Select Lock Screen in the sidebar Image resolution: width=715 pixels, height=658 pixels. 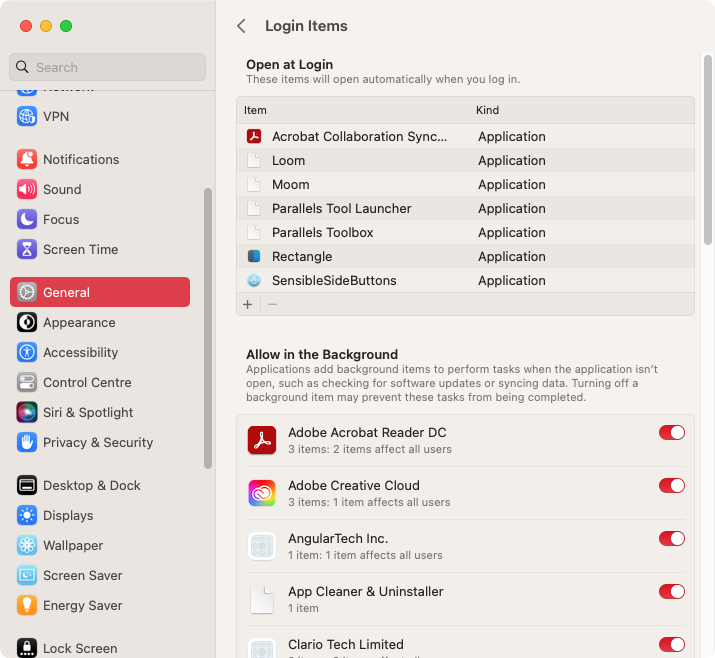pos(80,648)
